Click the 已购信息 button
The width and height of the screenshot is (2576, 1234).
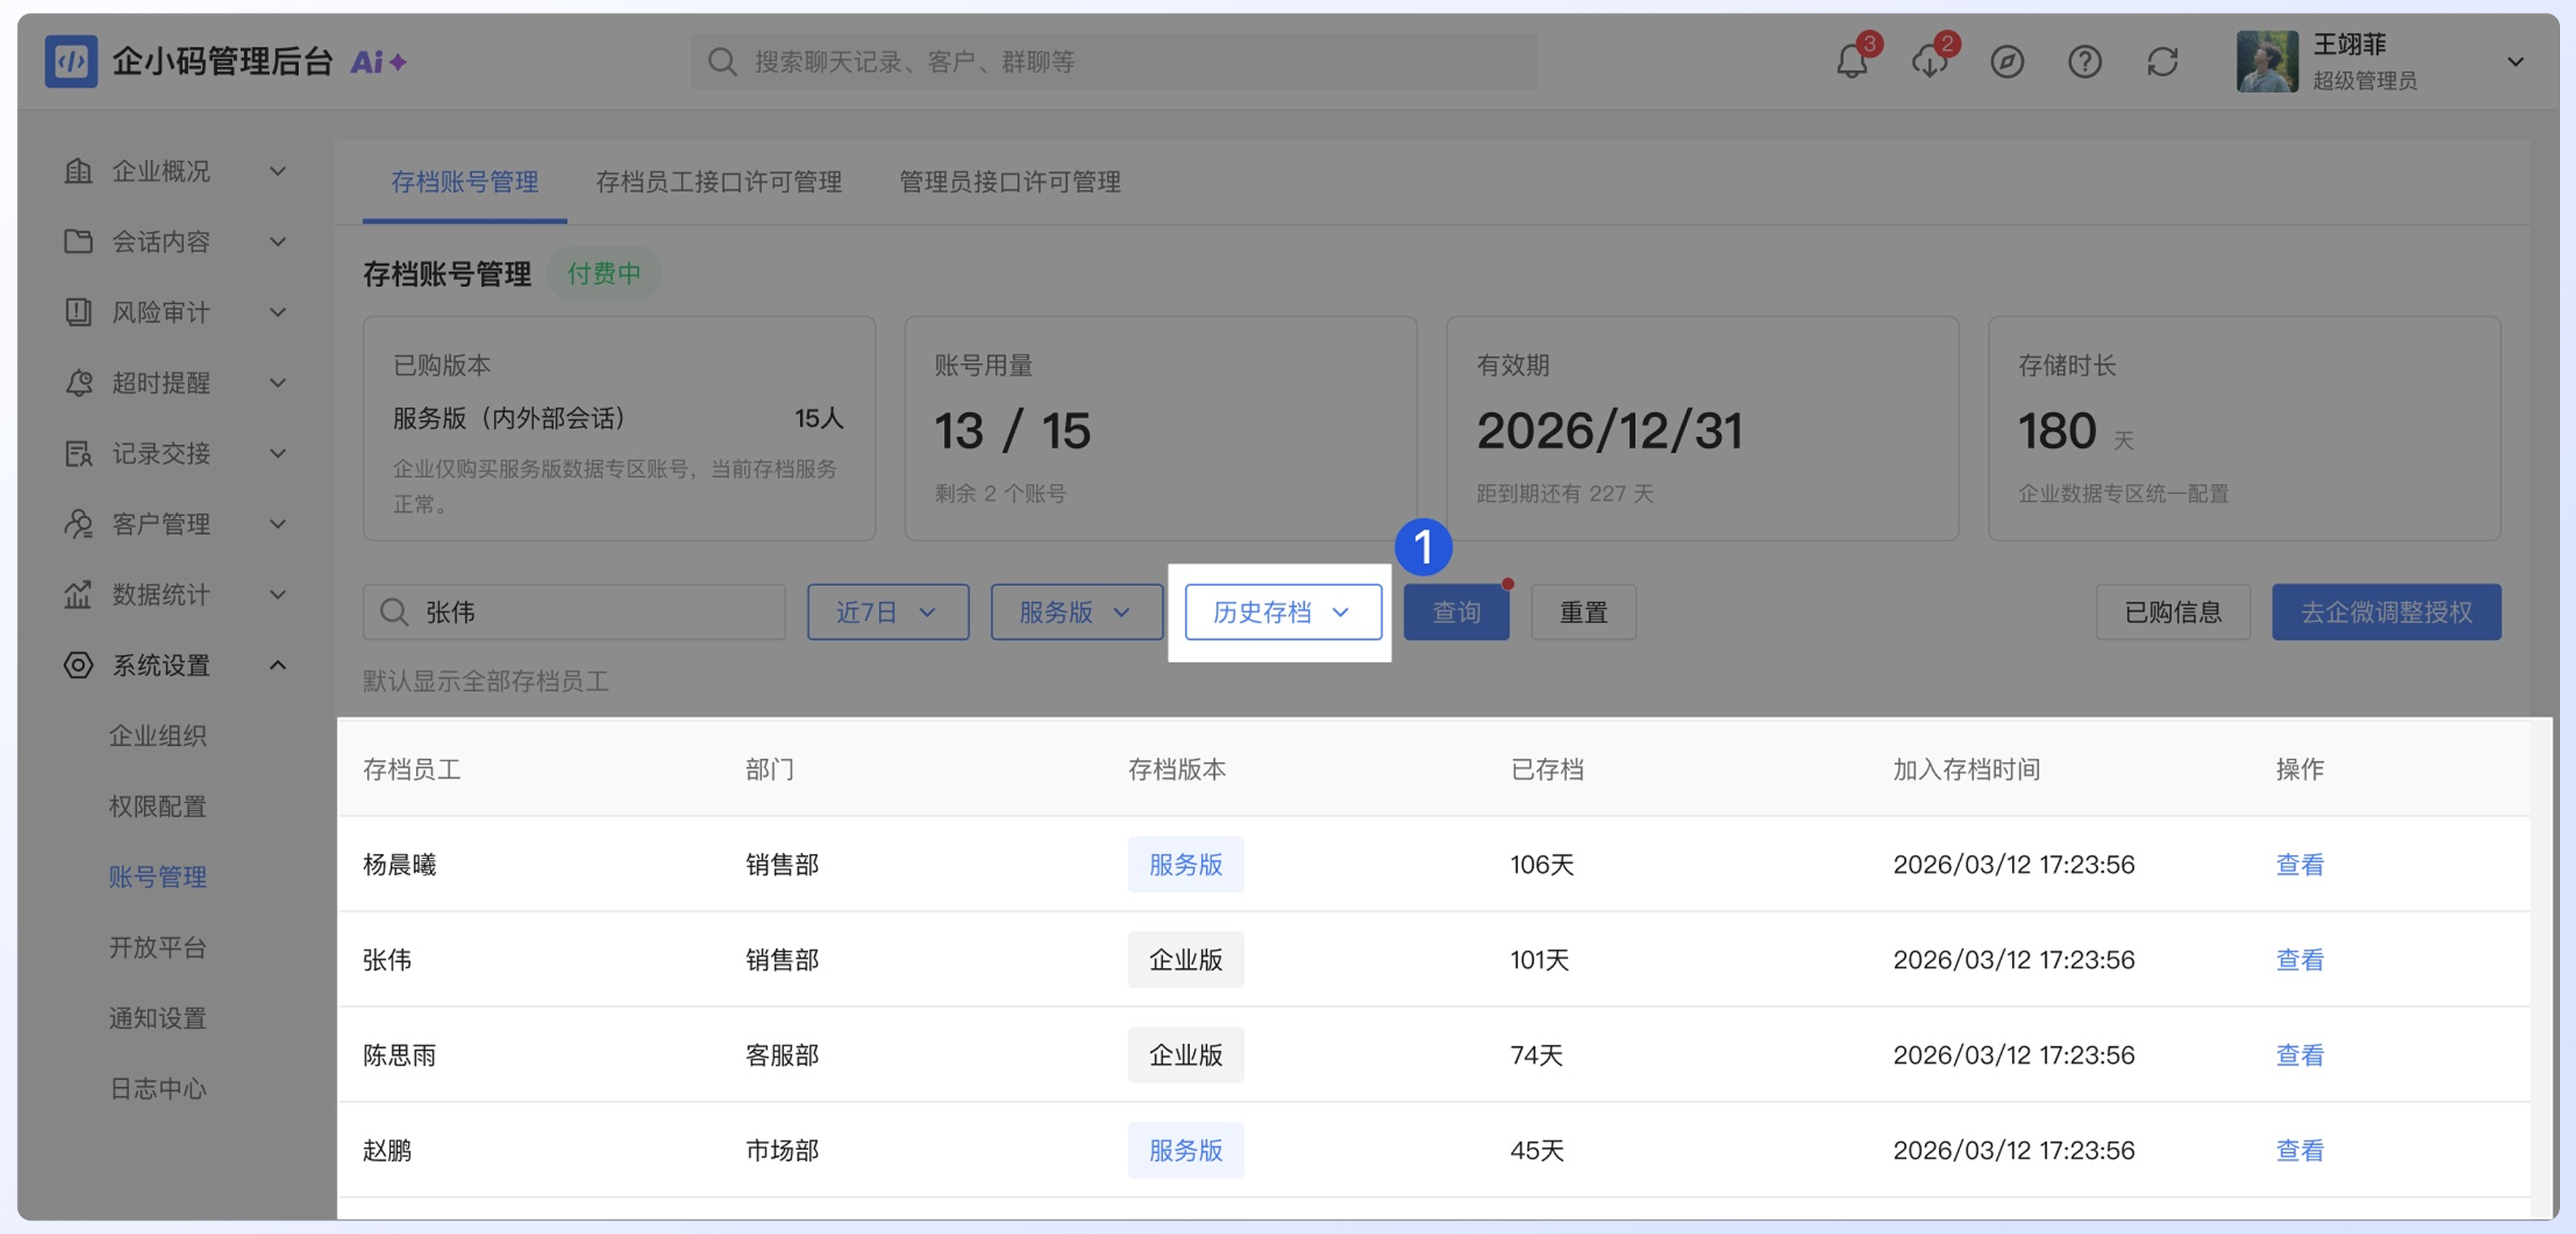2172,612
